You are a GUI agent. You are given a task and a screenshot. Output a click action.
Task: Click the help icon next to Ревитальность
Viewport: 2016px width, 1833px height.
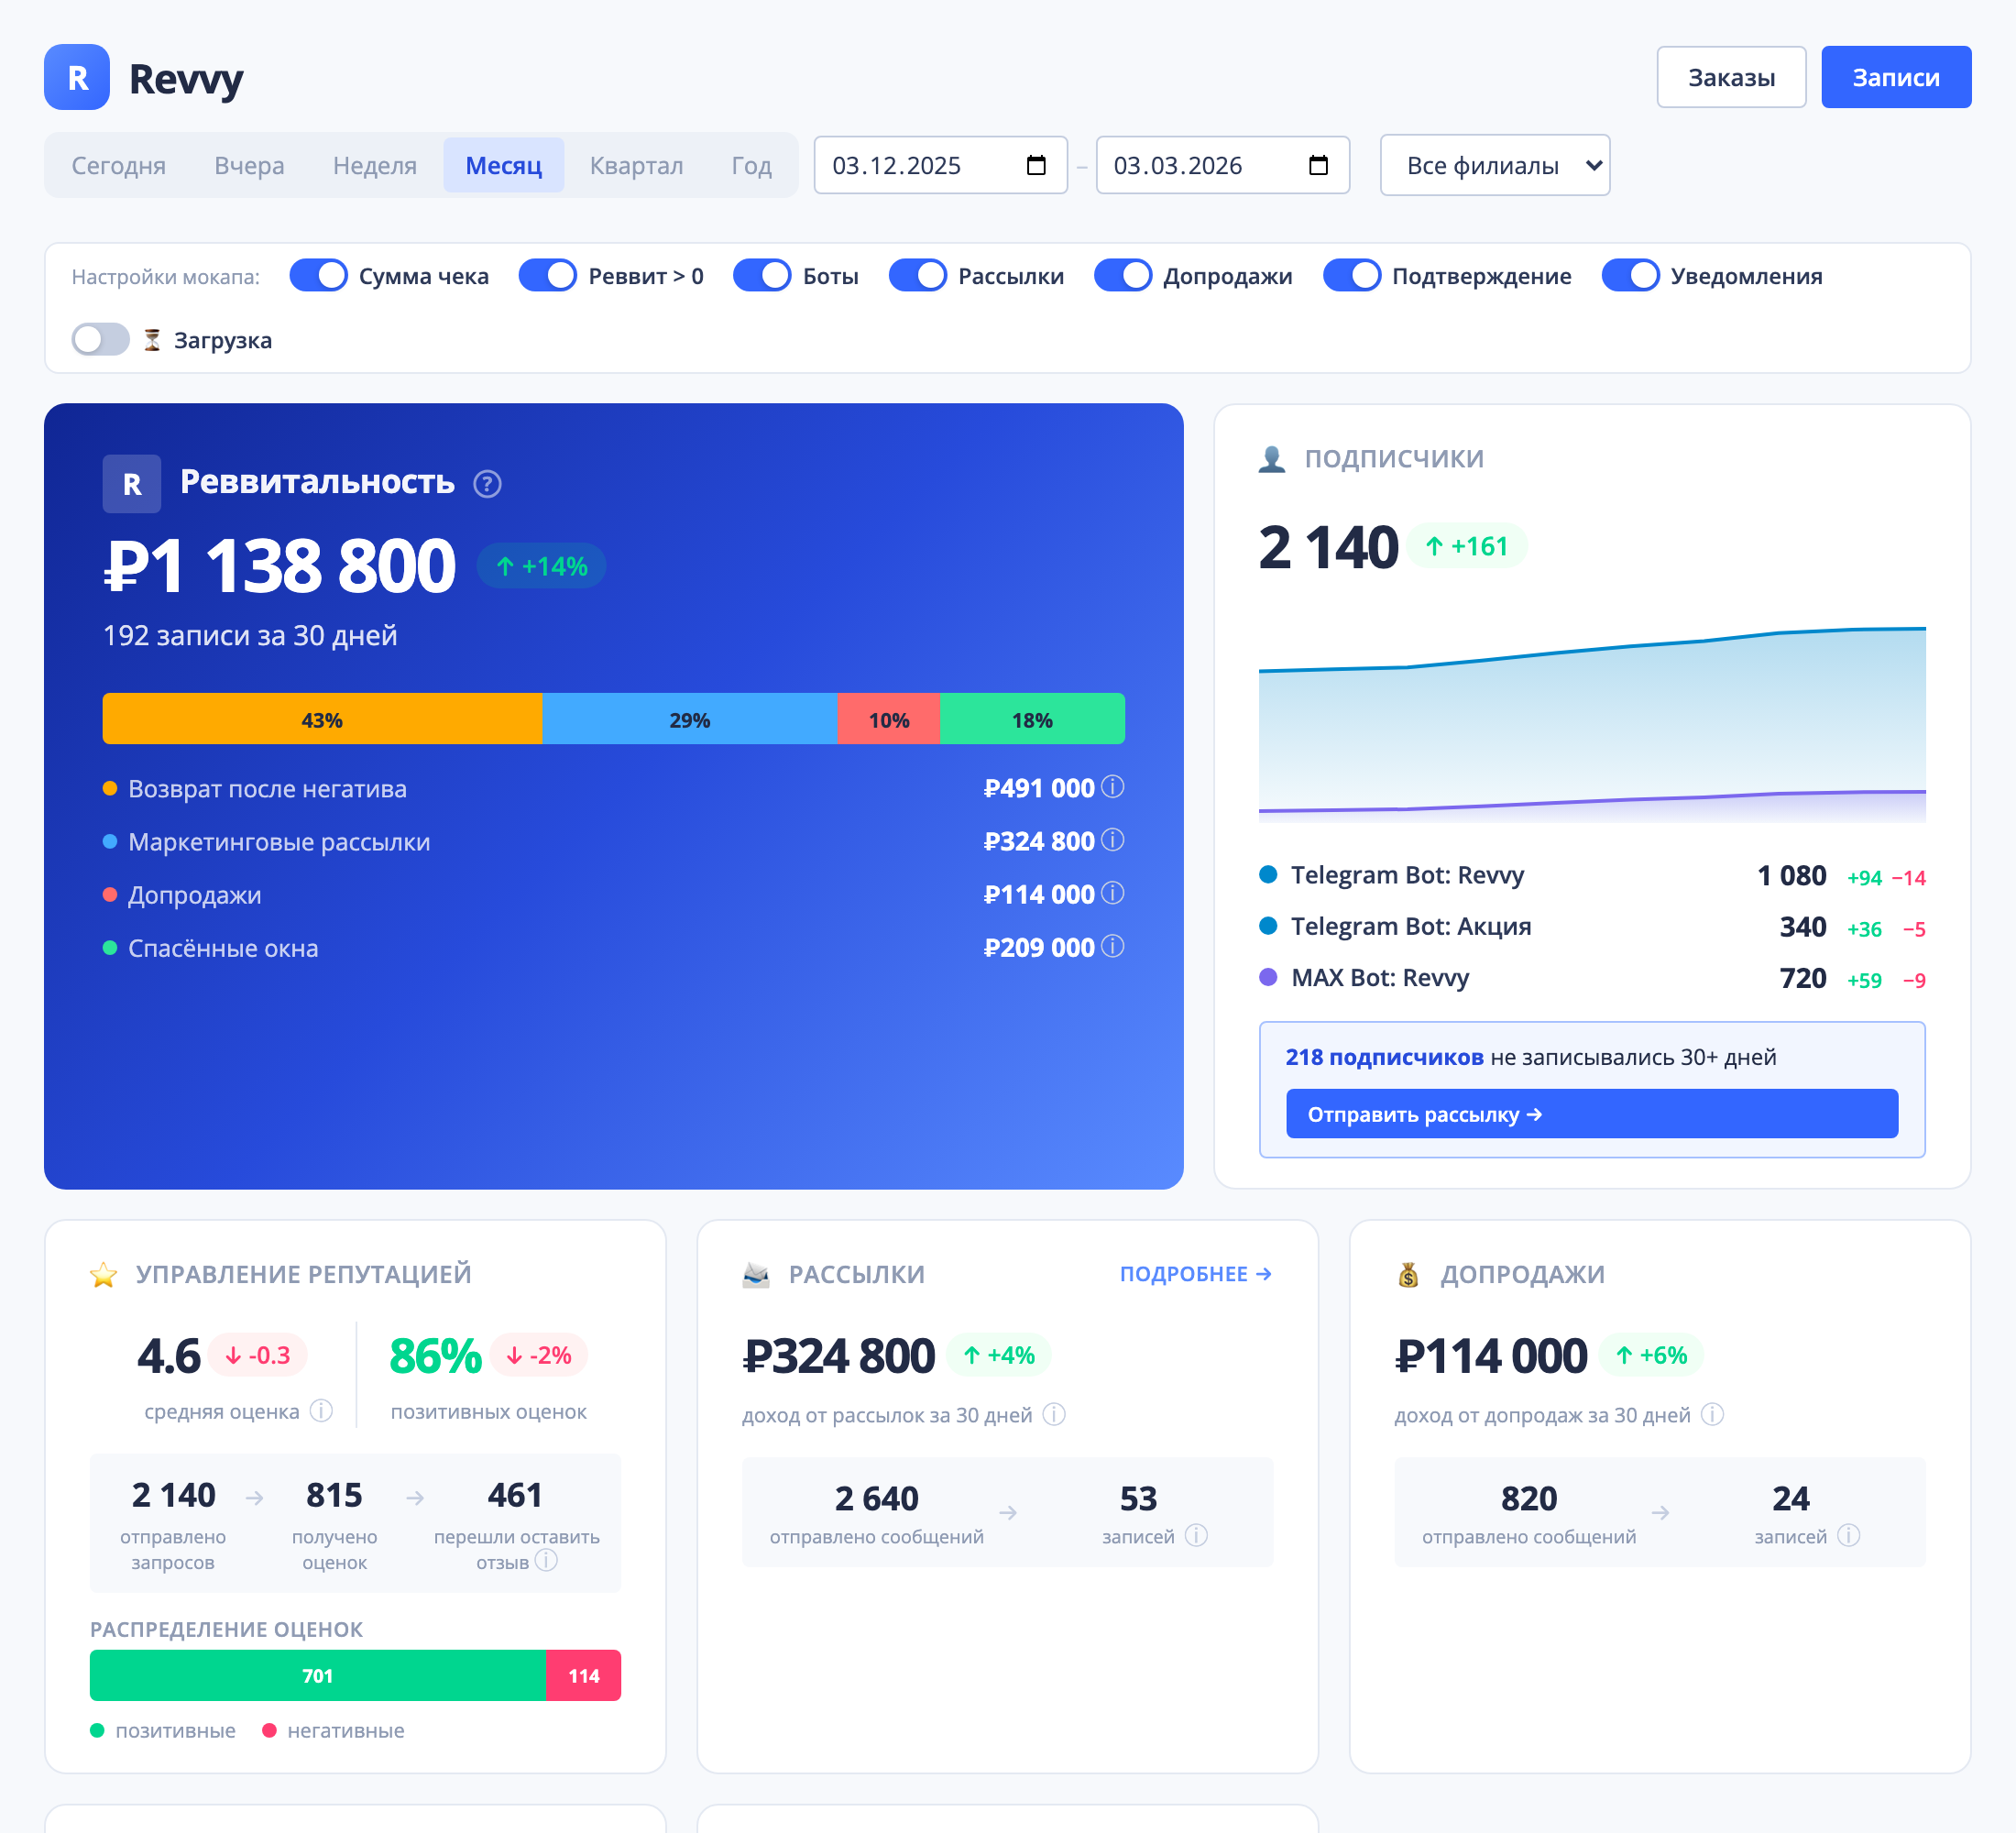tap(487, 484)
